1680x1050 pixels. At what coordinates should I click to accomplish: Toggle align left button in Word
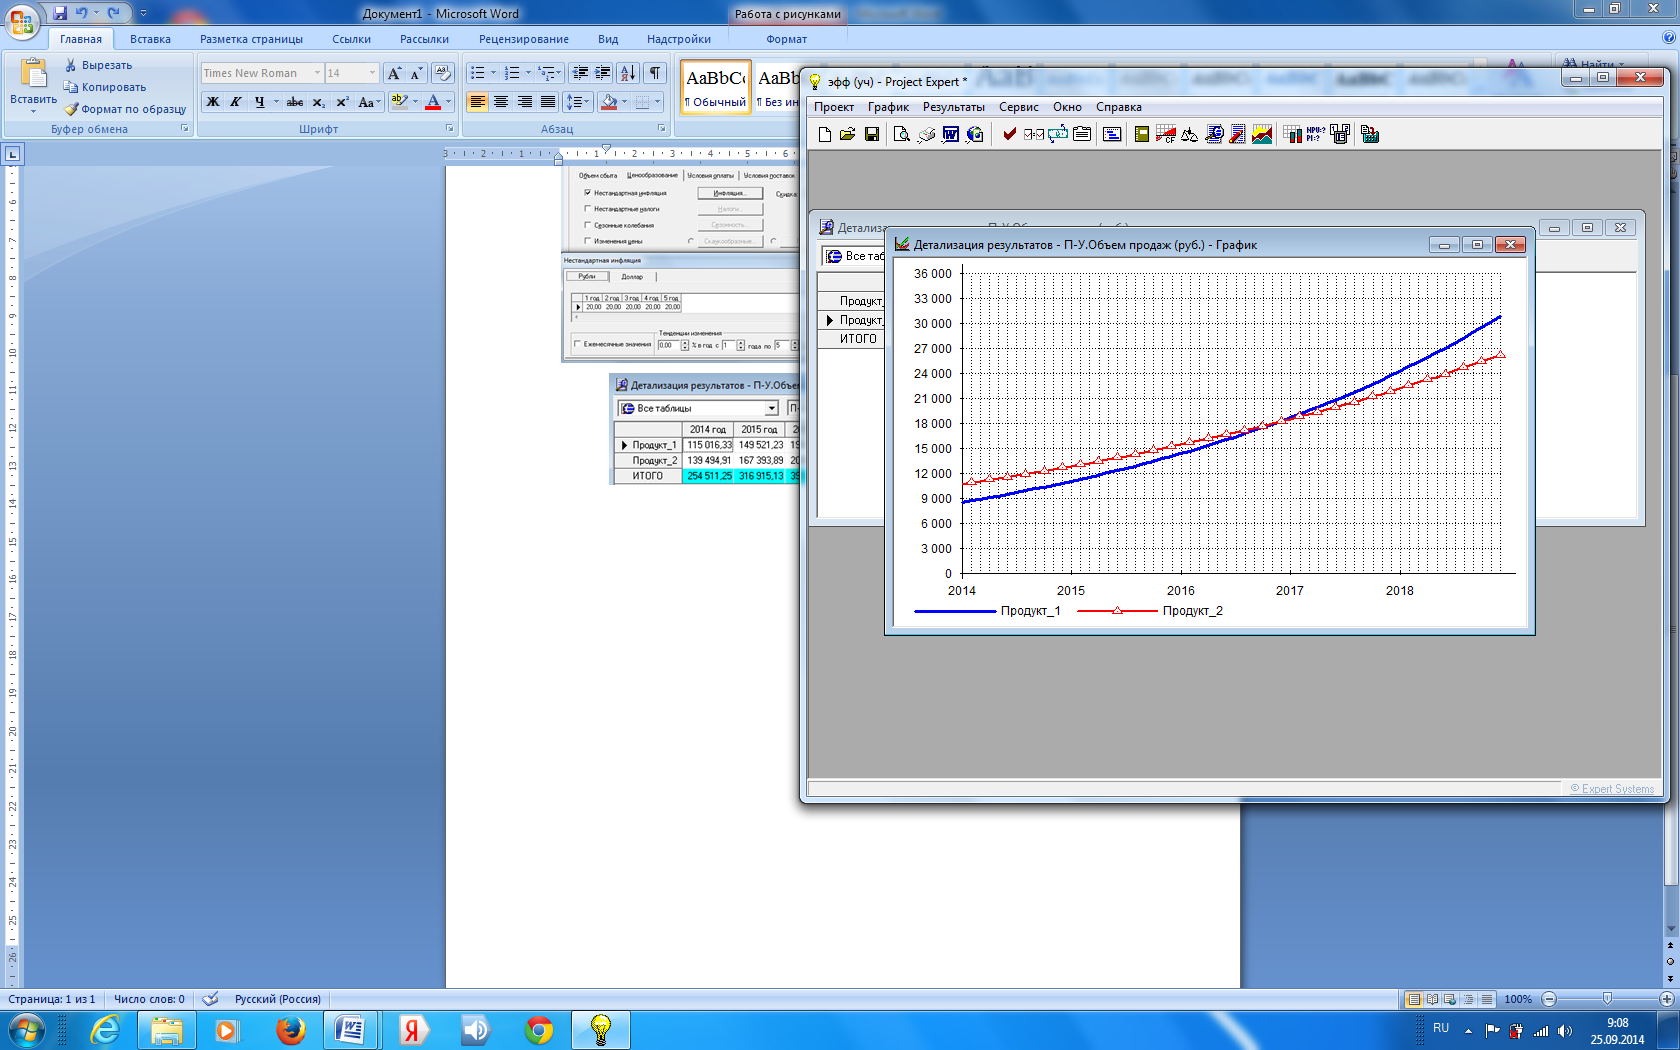click(x=478, y=102)
